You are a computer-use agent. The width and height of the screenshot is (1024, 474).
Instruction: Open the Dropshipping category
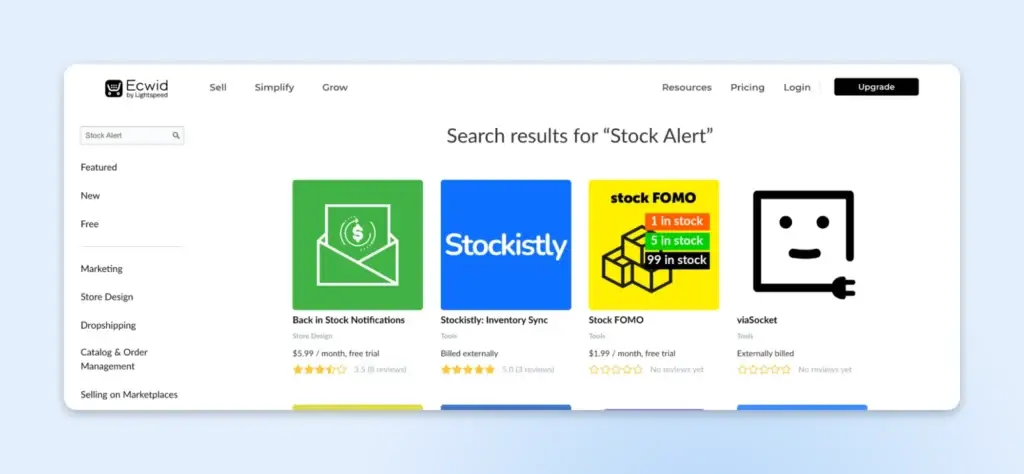coord(108,325)
